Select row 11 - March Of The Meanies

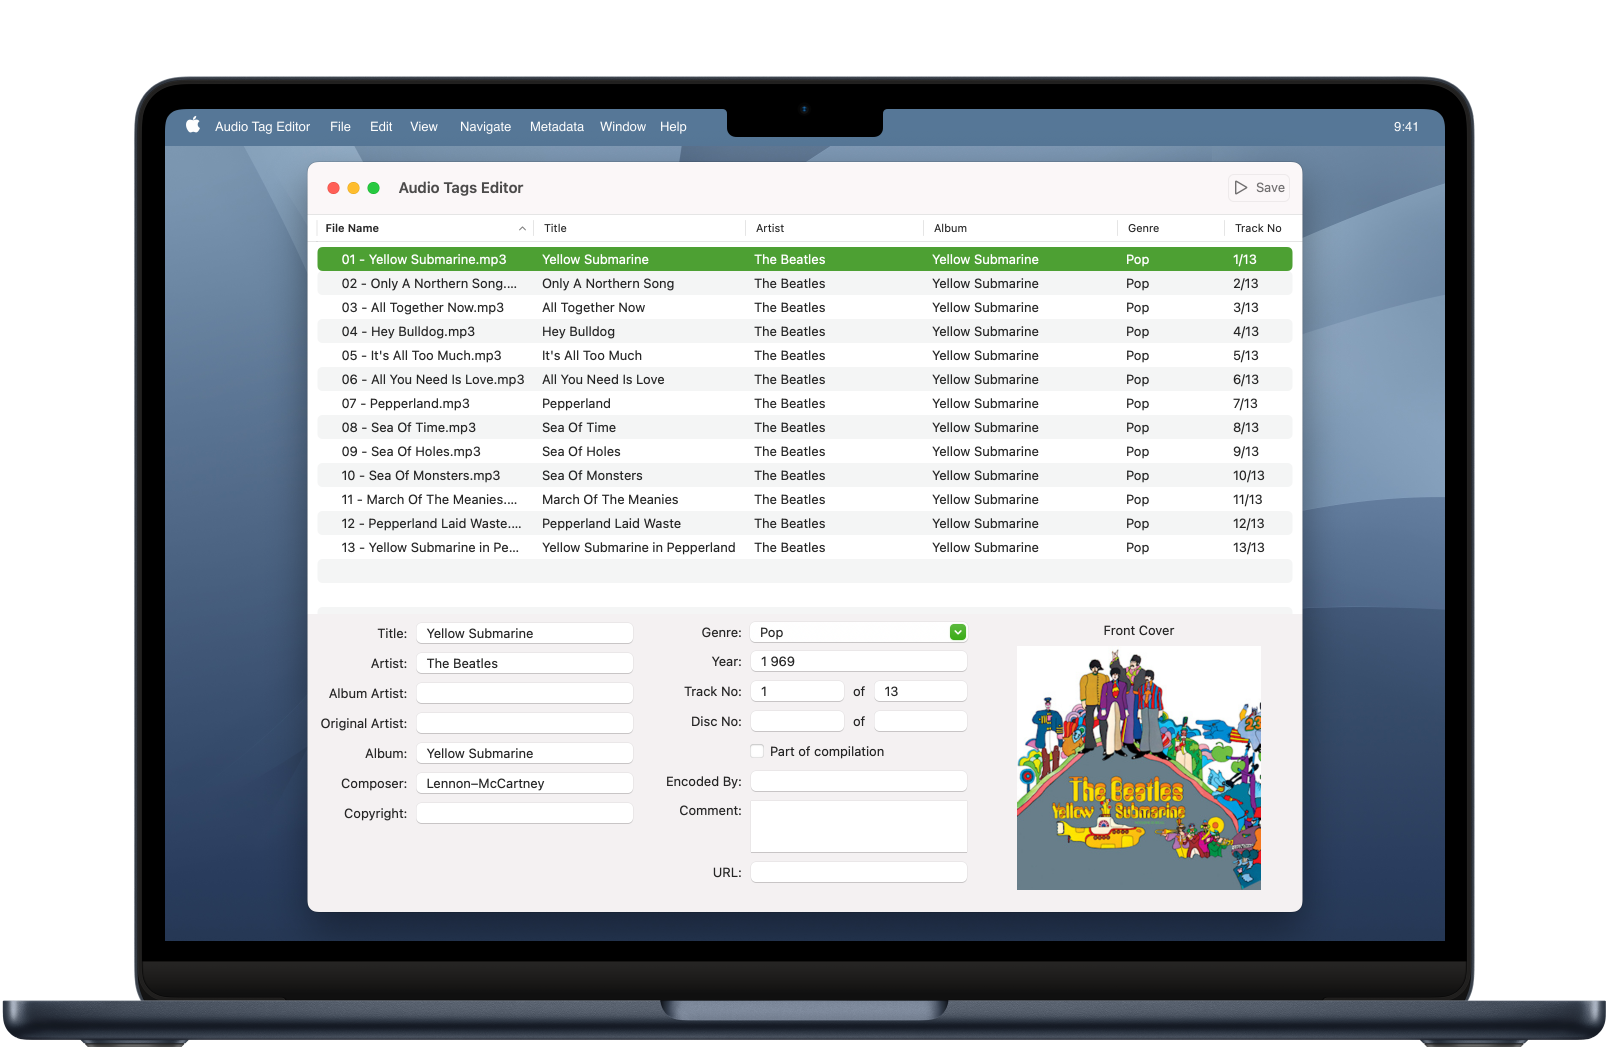(x=805, y=499)
